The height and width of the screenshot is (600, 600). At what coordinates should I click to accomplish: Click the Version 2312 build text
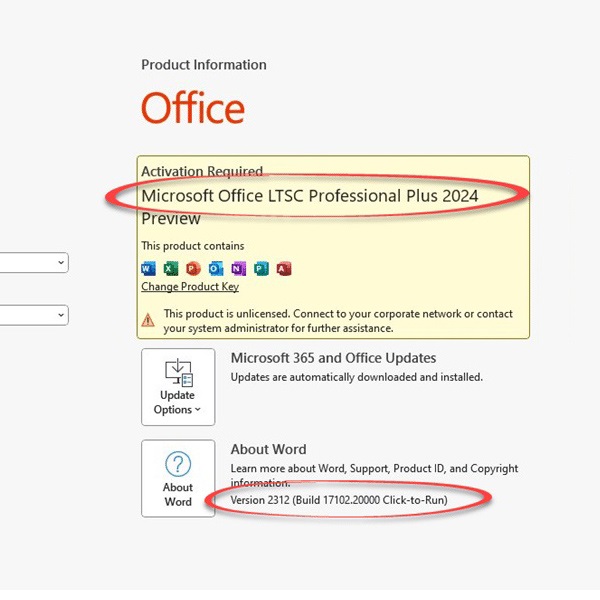point(339,500)
